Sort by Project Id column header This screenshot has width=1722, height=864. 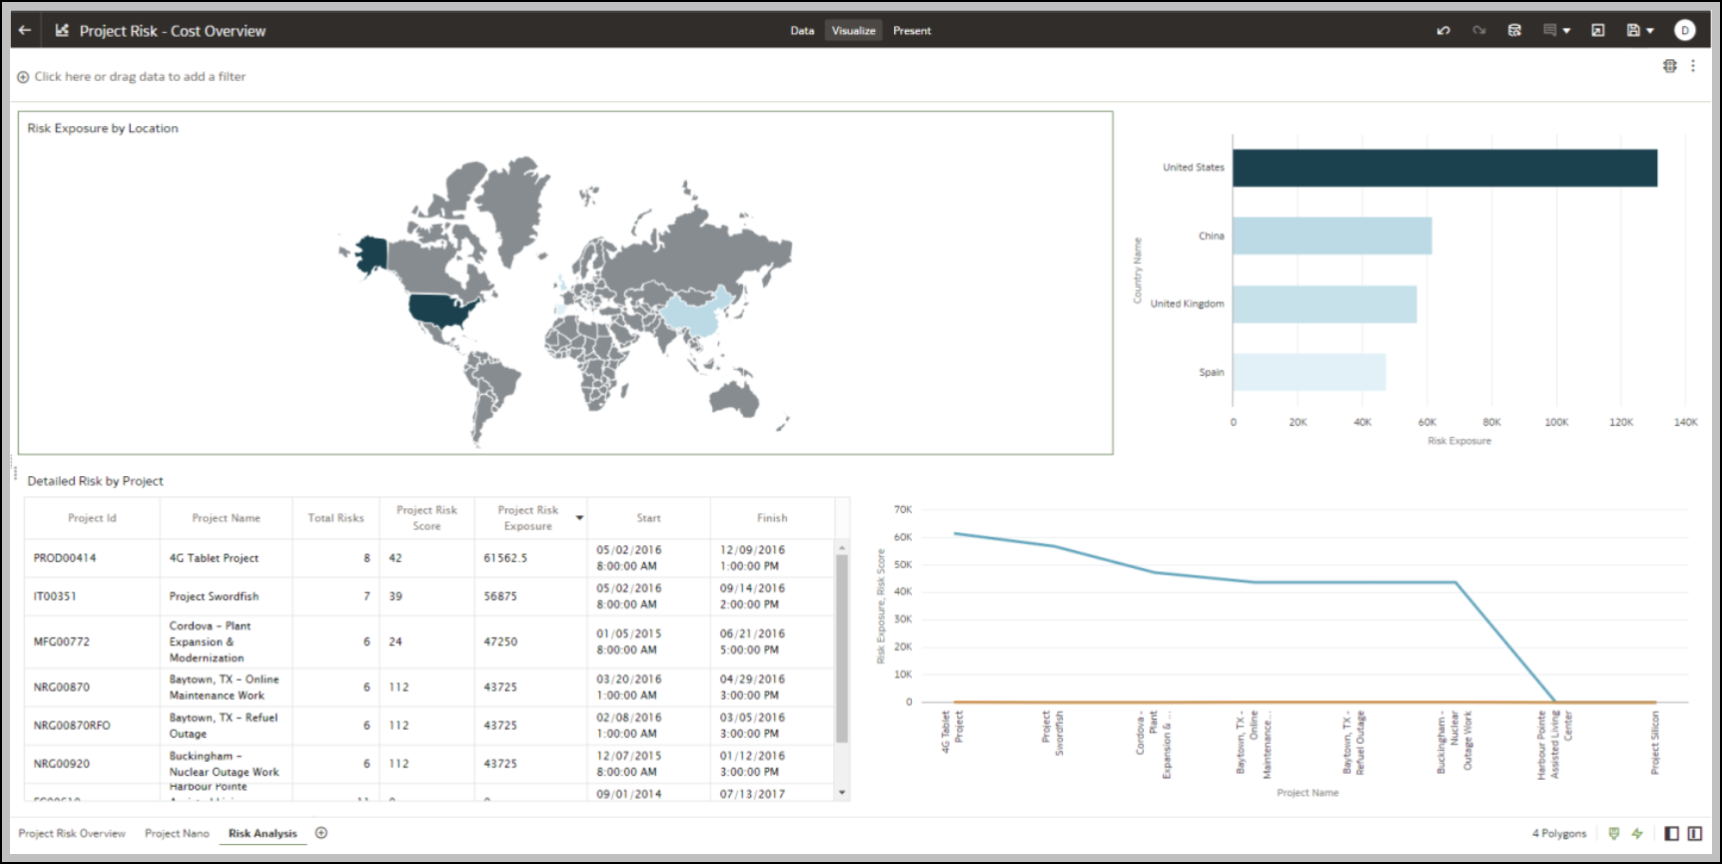click(92, 518)
